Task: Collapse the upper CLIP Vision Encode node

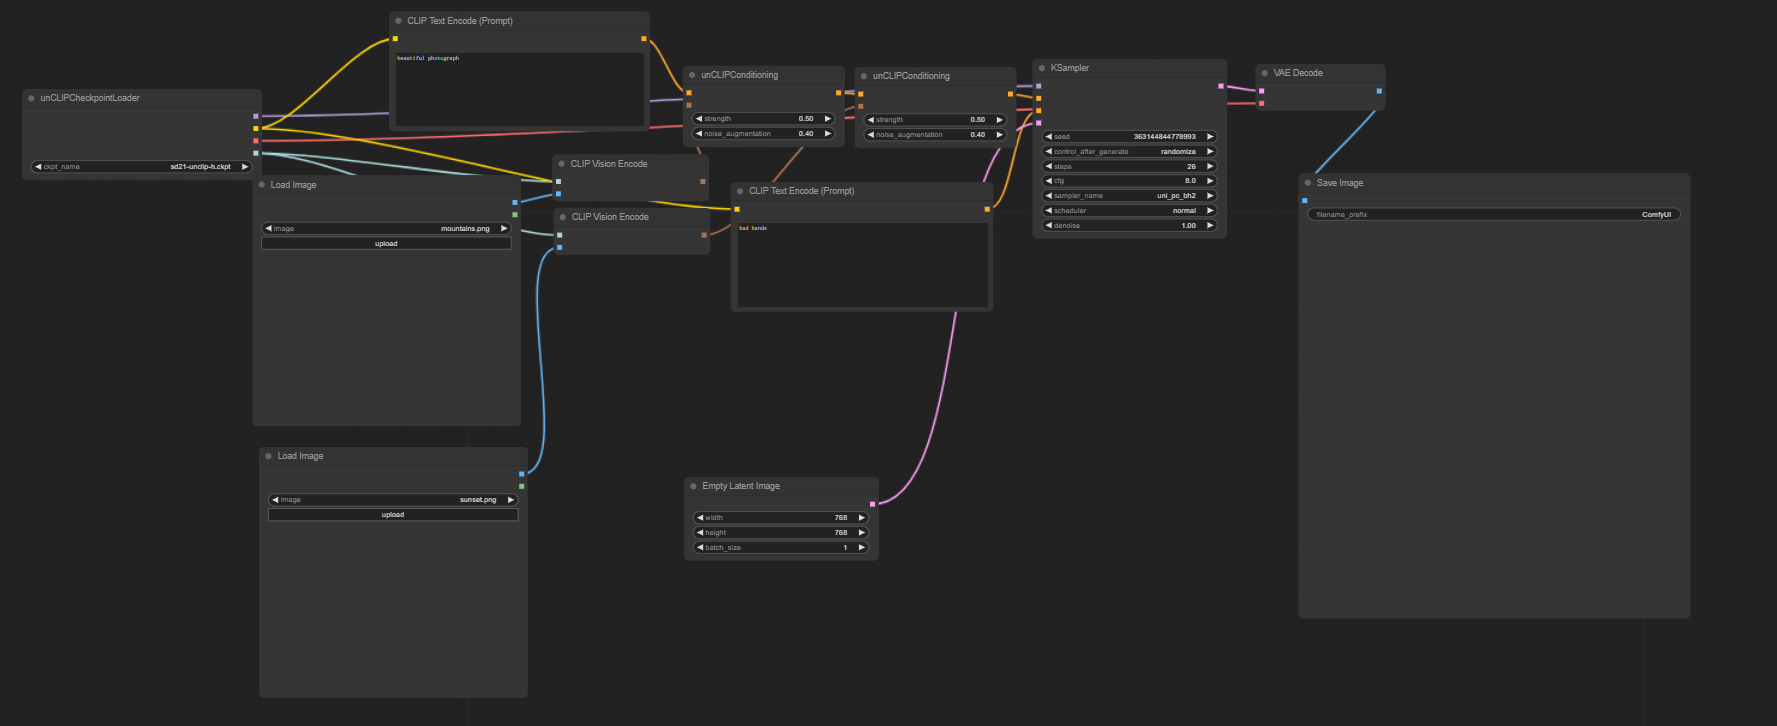Action: 562,164
